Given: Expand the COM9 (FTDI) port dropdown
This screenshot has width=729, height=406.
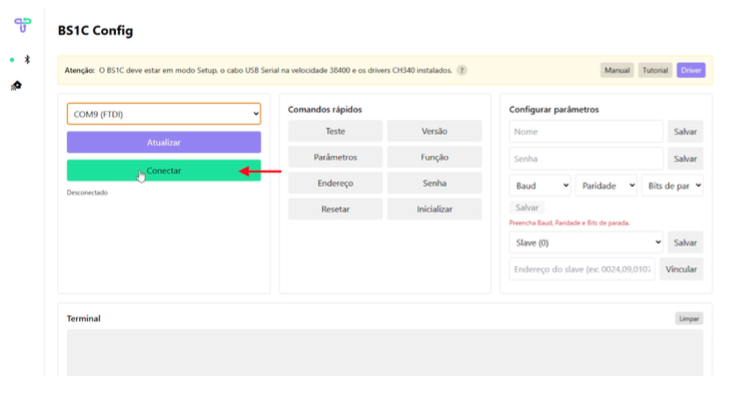Looking at the screenshot, I should click(x=163, y=115).
